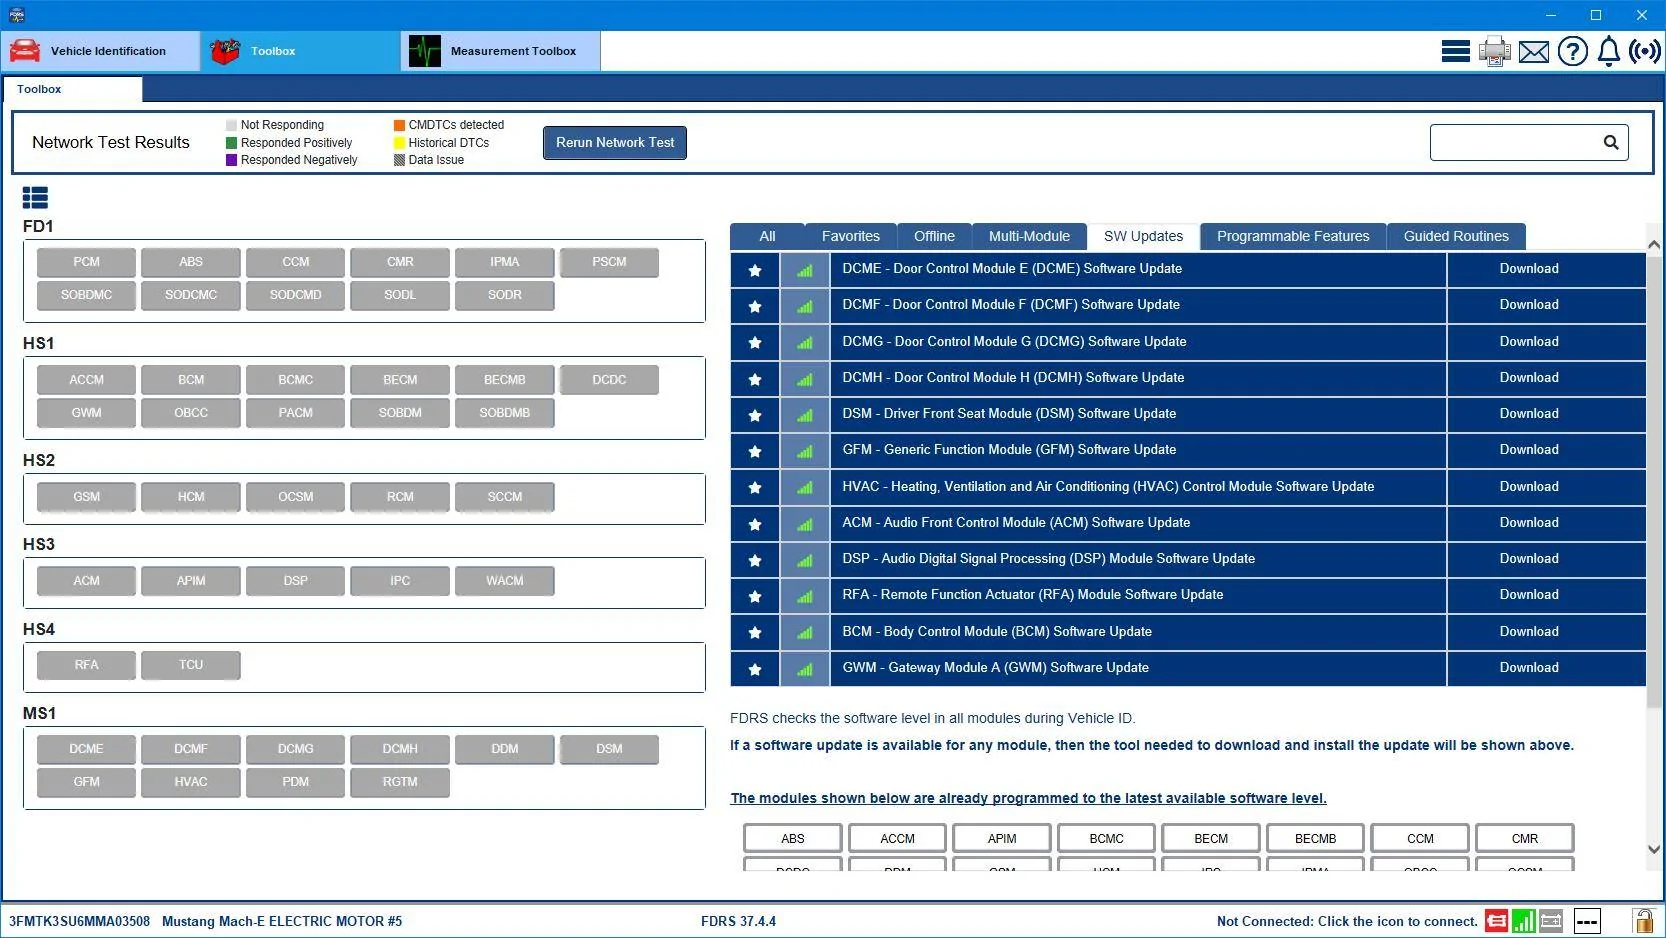This screenshot has width=1666, height=938.
Task: Click the scroll up arrow of the updates panel
Action: point(1654,244)
